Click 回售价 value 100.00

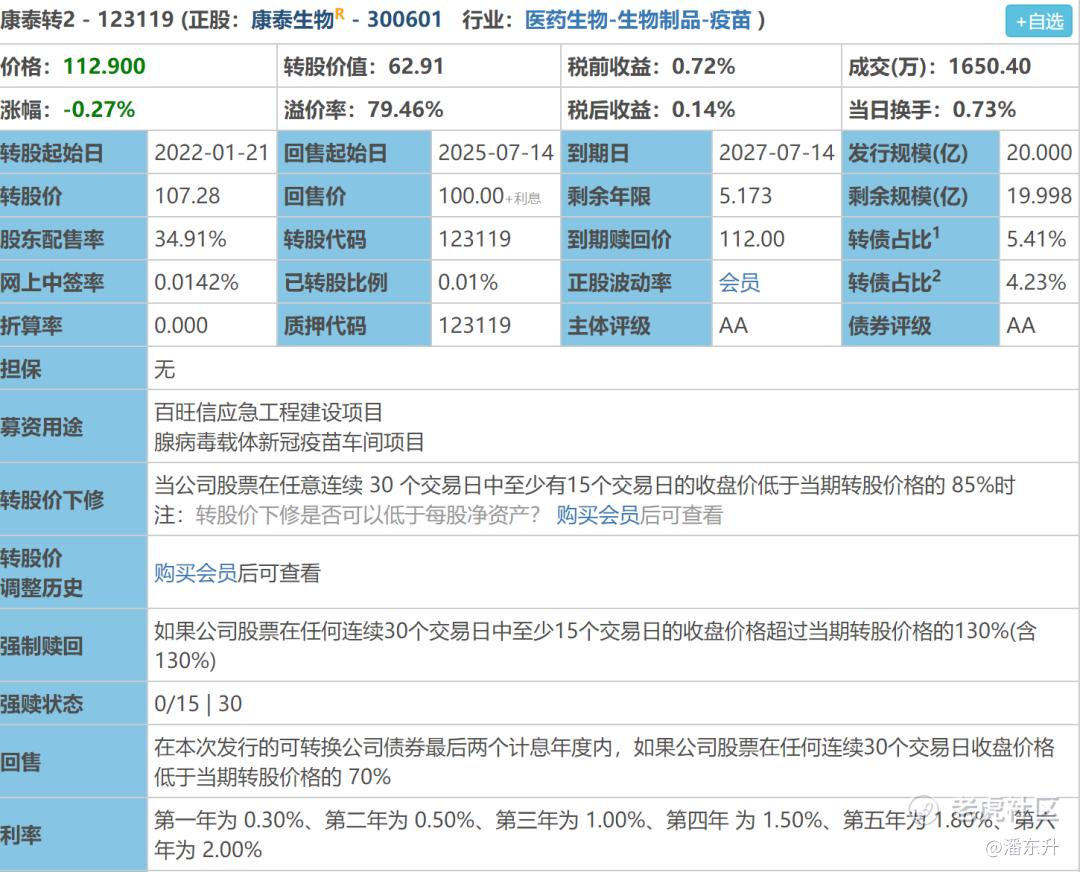(x=472, y=196)
